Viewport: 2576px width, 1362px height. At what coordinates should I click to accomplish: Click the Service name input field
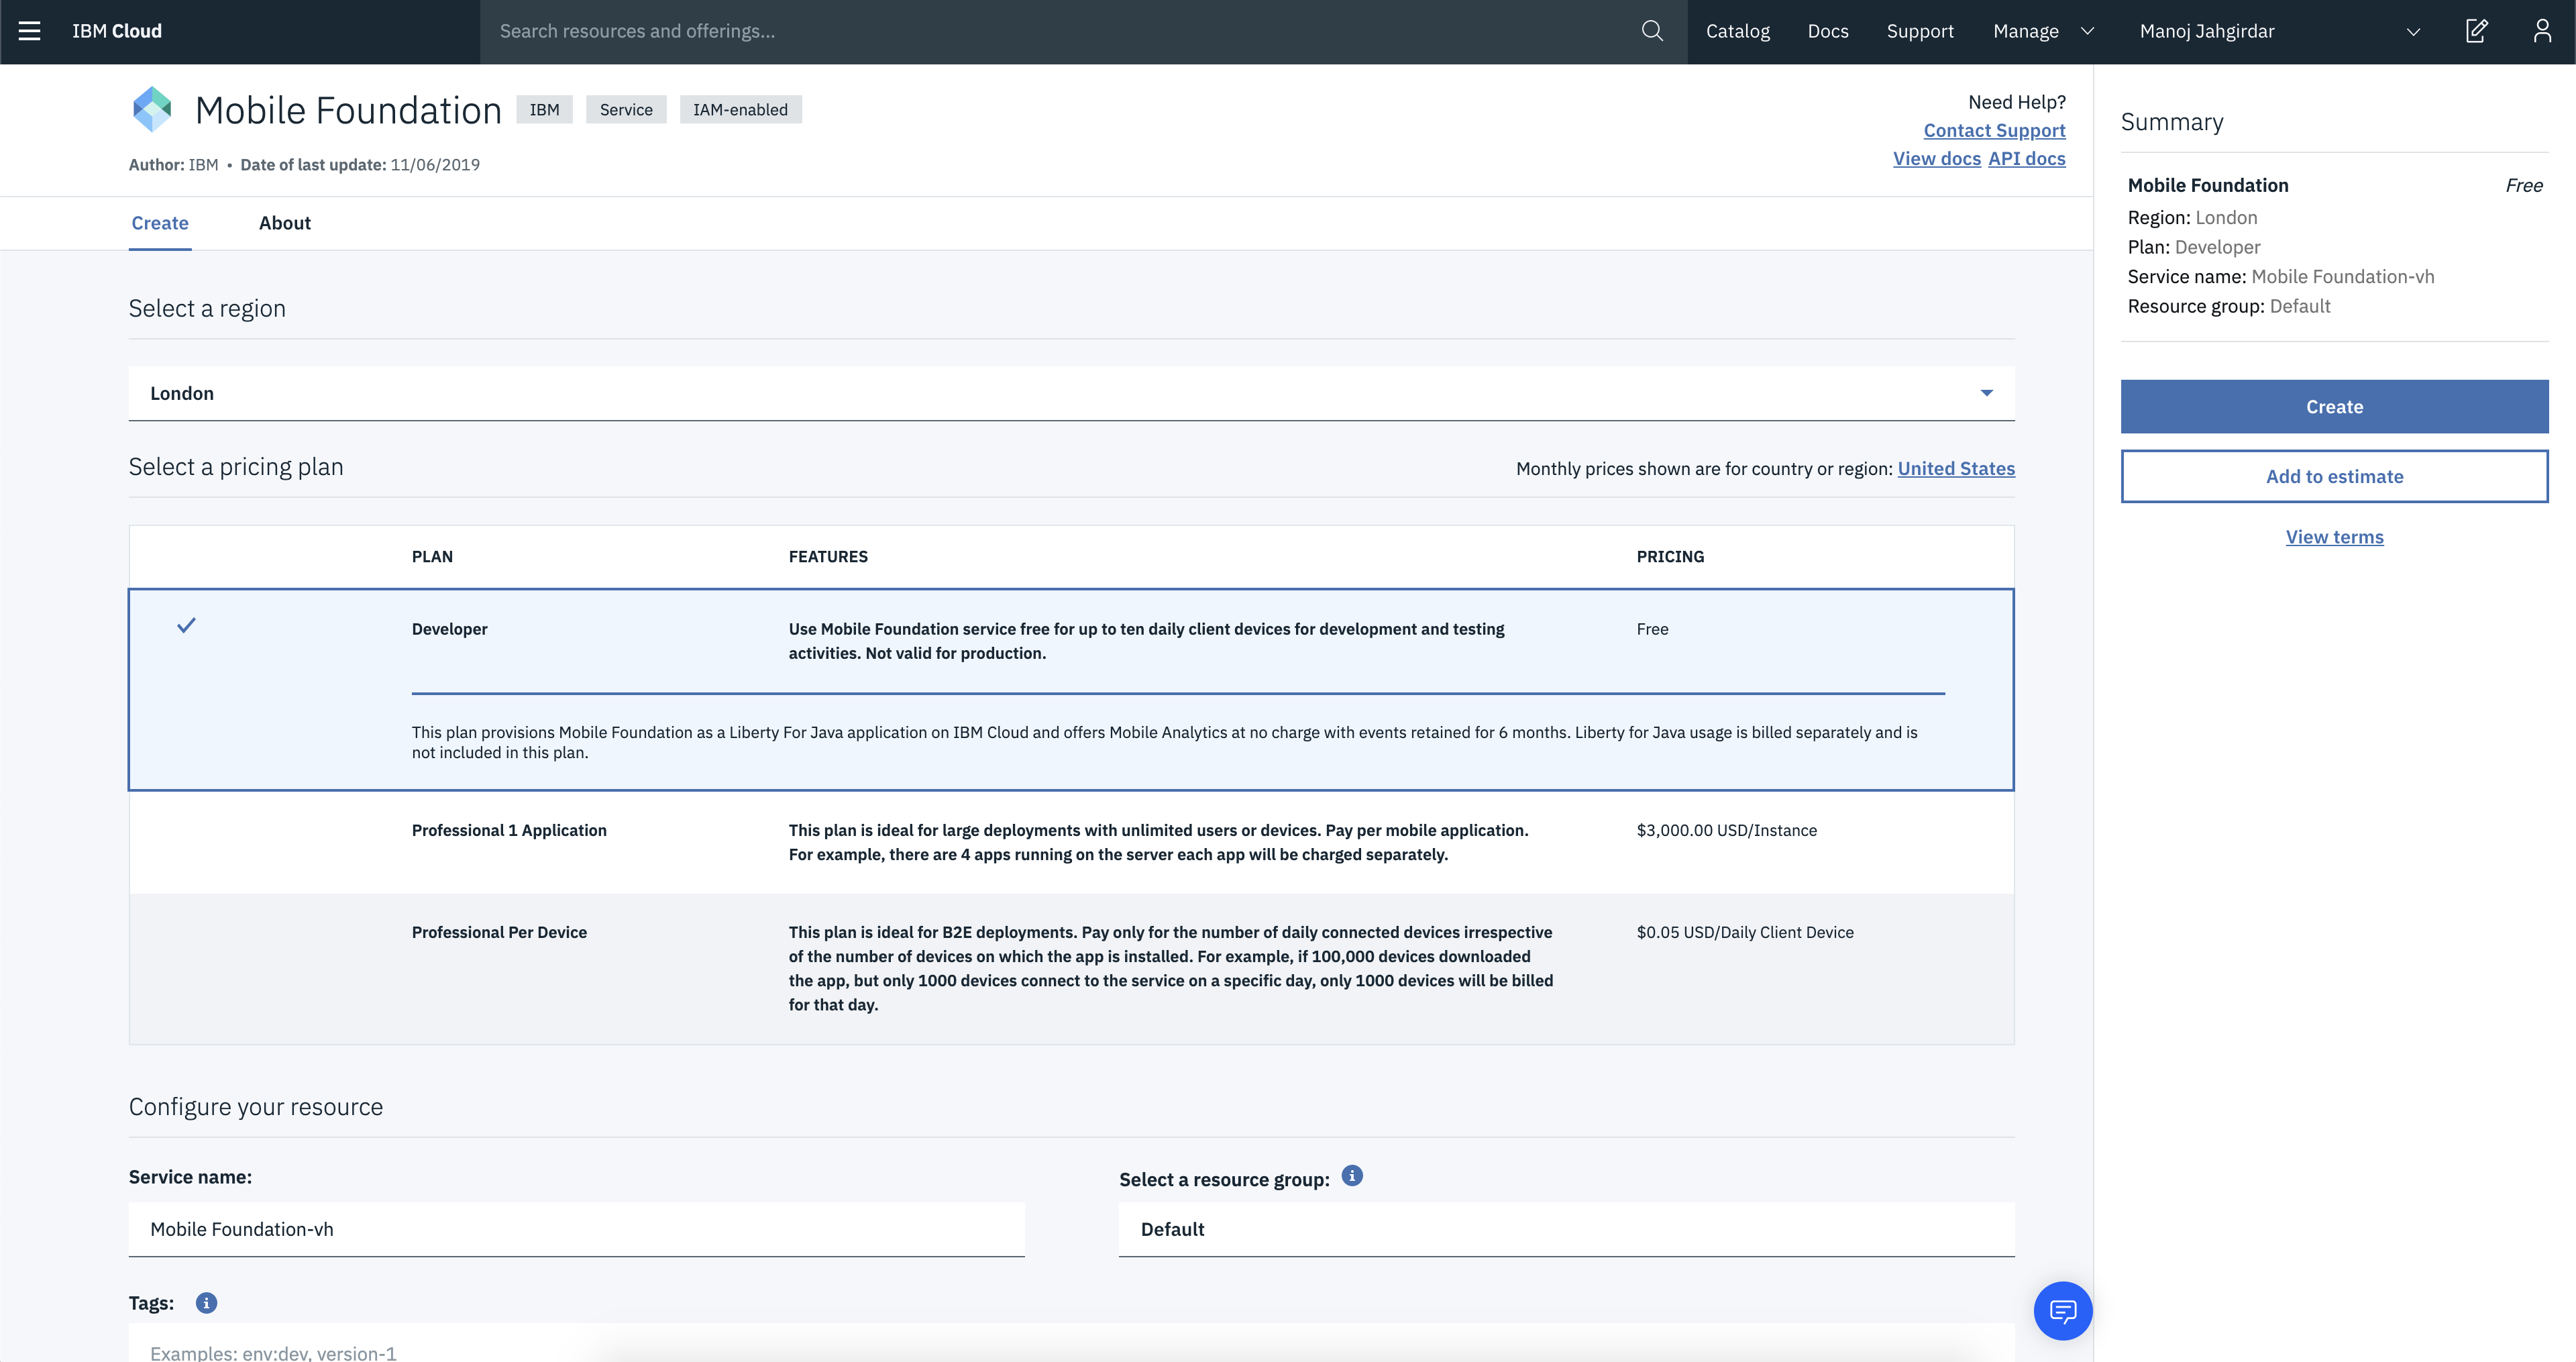pos(576,1229)
